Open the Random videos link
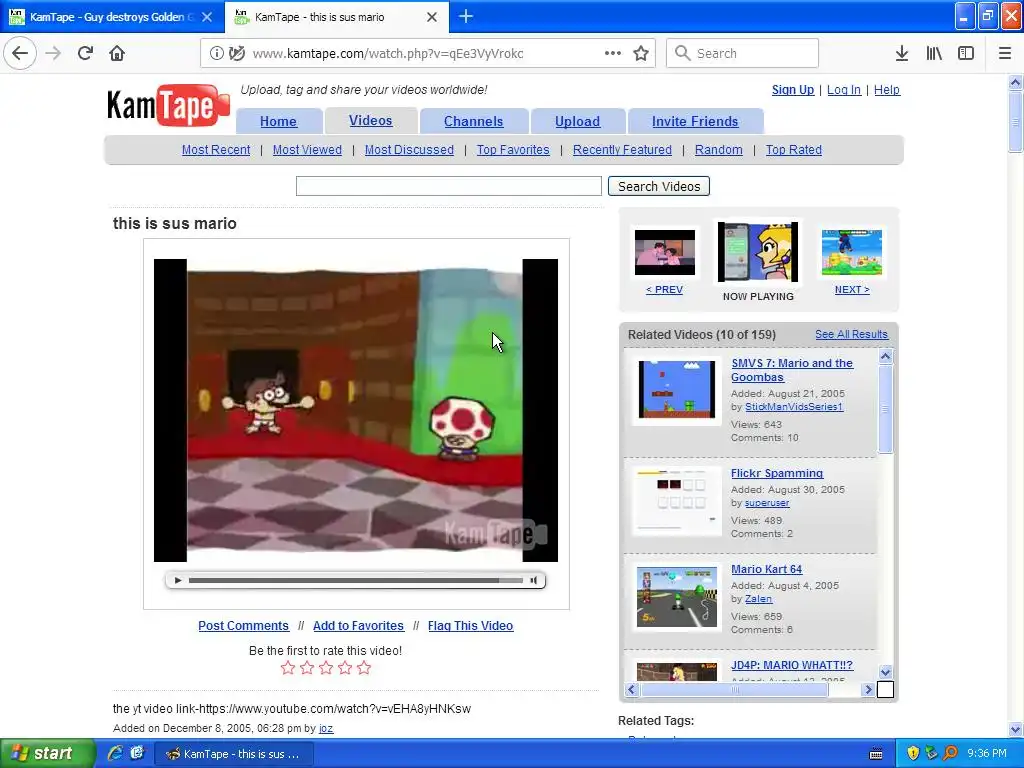Image resolution: width=1024 pixels, height=768 pixels. pyautogui.click(x=718, y=150)
